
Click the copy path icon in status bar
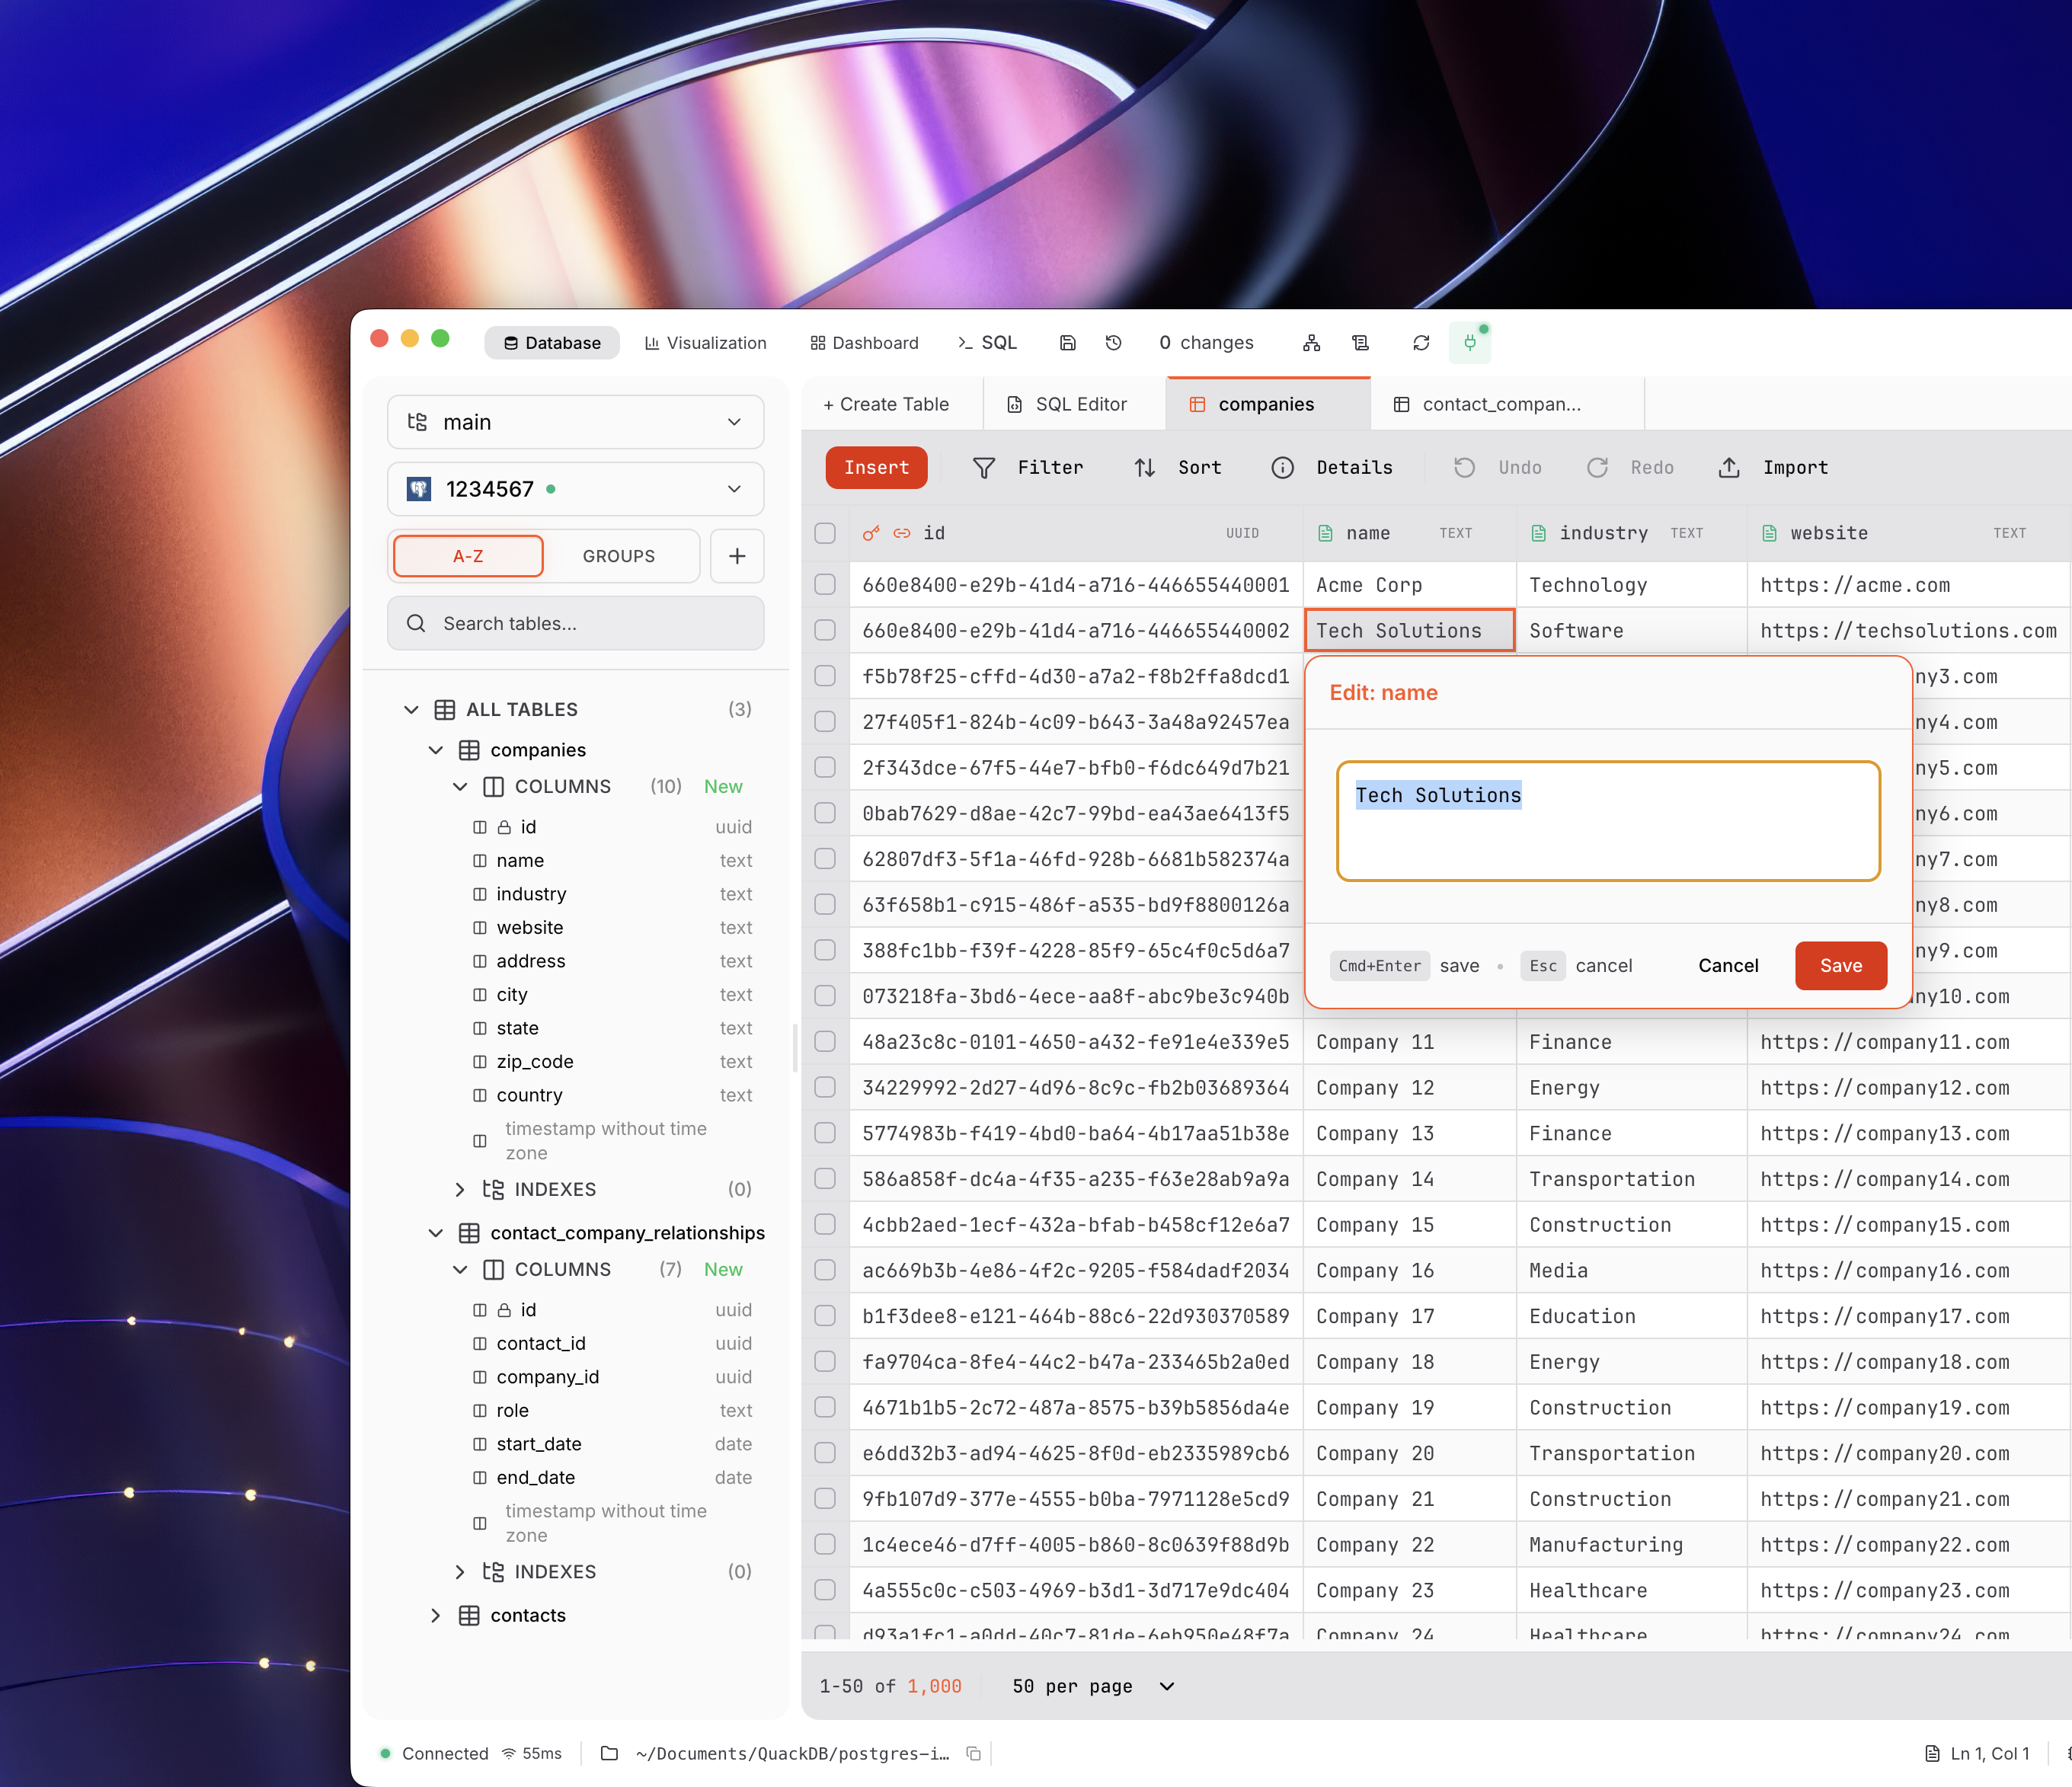[973, 1753]
